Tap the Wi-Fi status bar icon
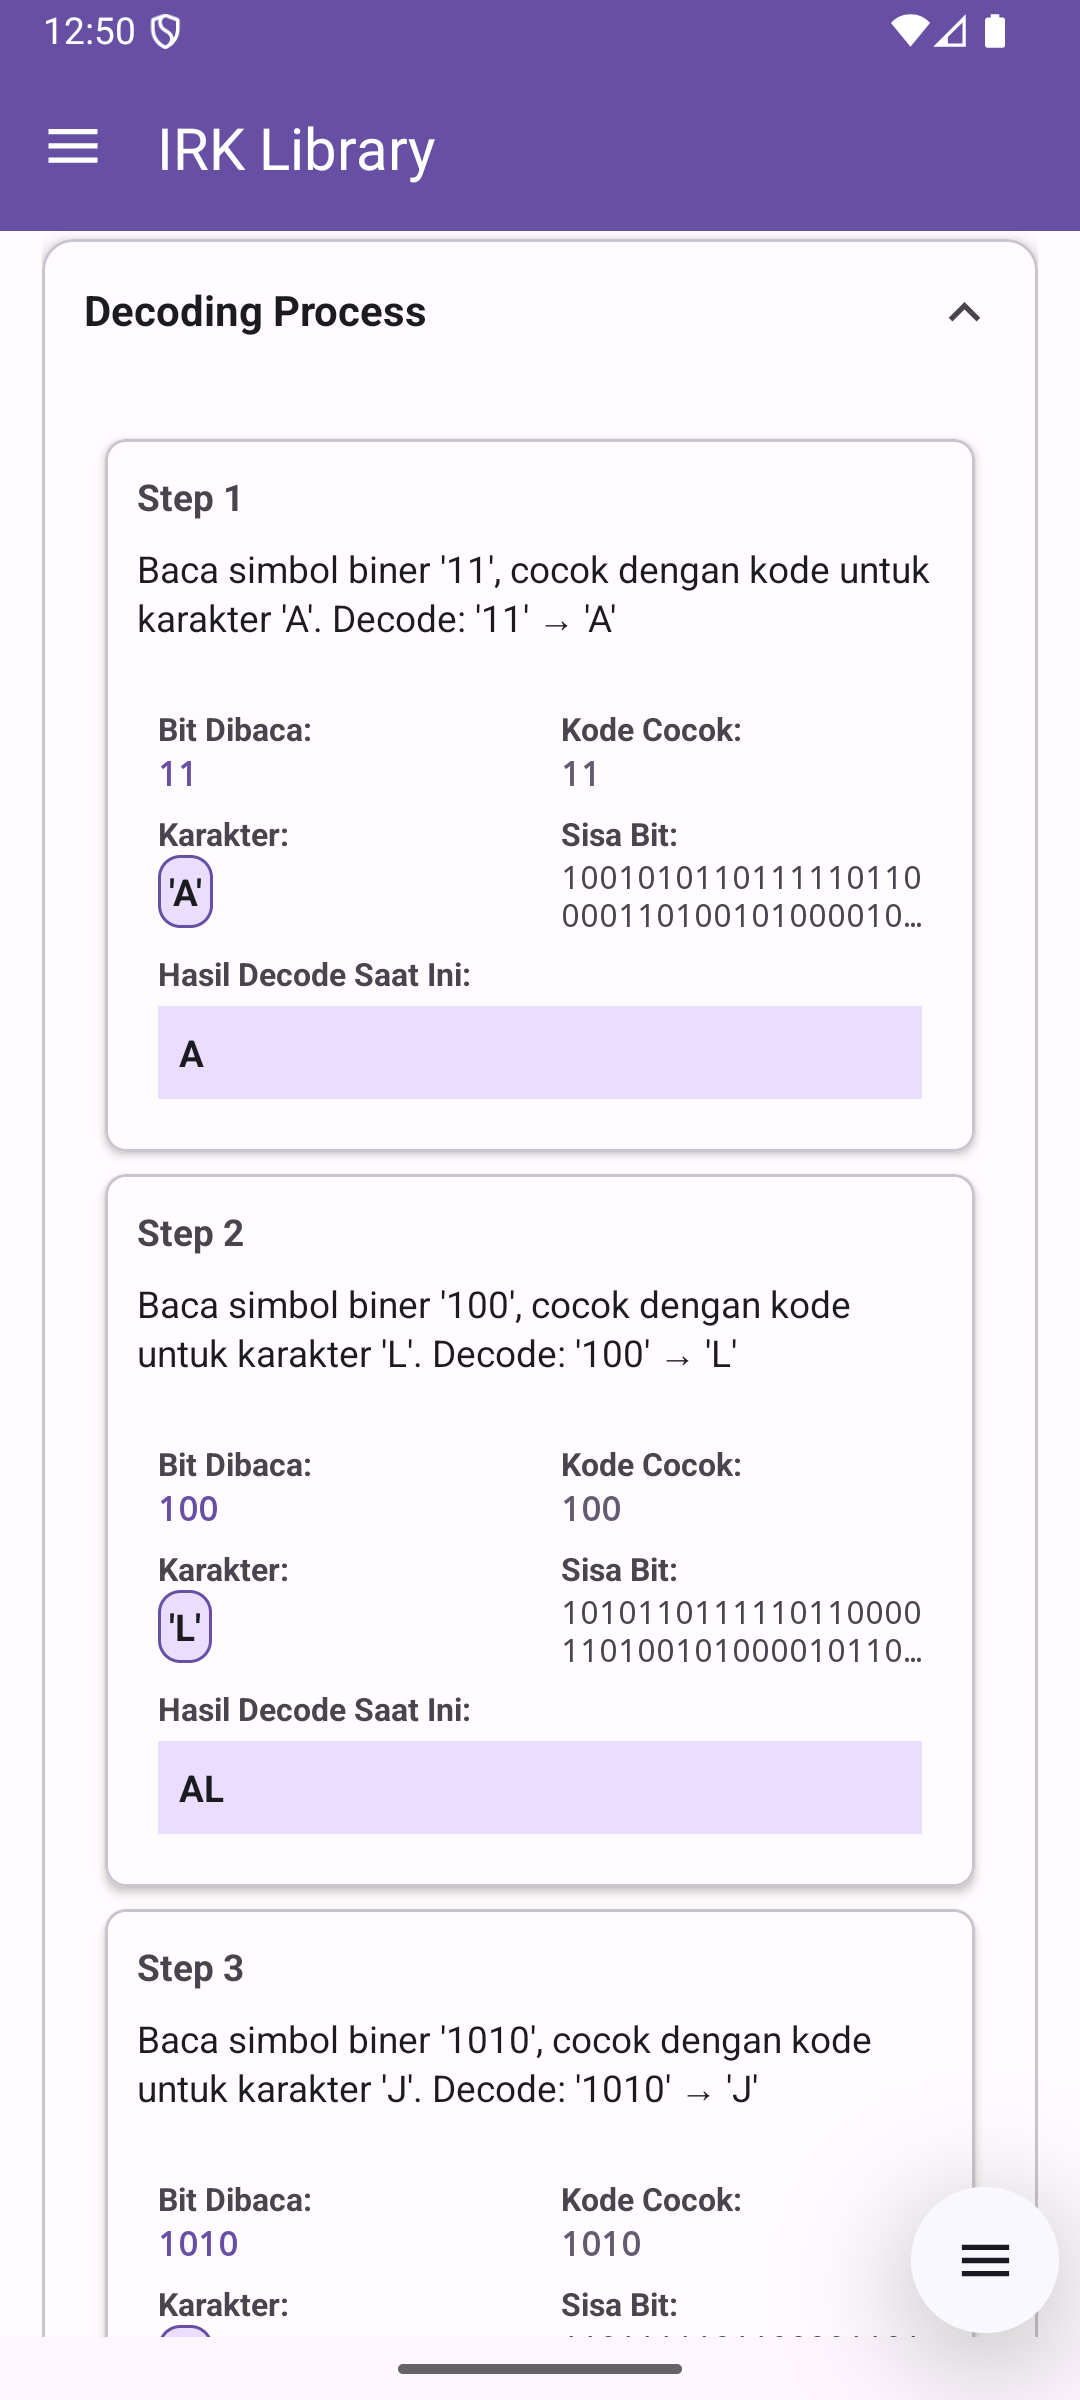Screen dimensions: 1080x2400 [x=909, y=31]
